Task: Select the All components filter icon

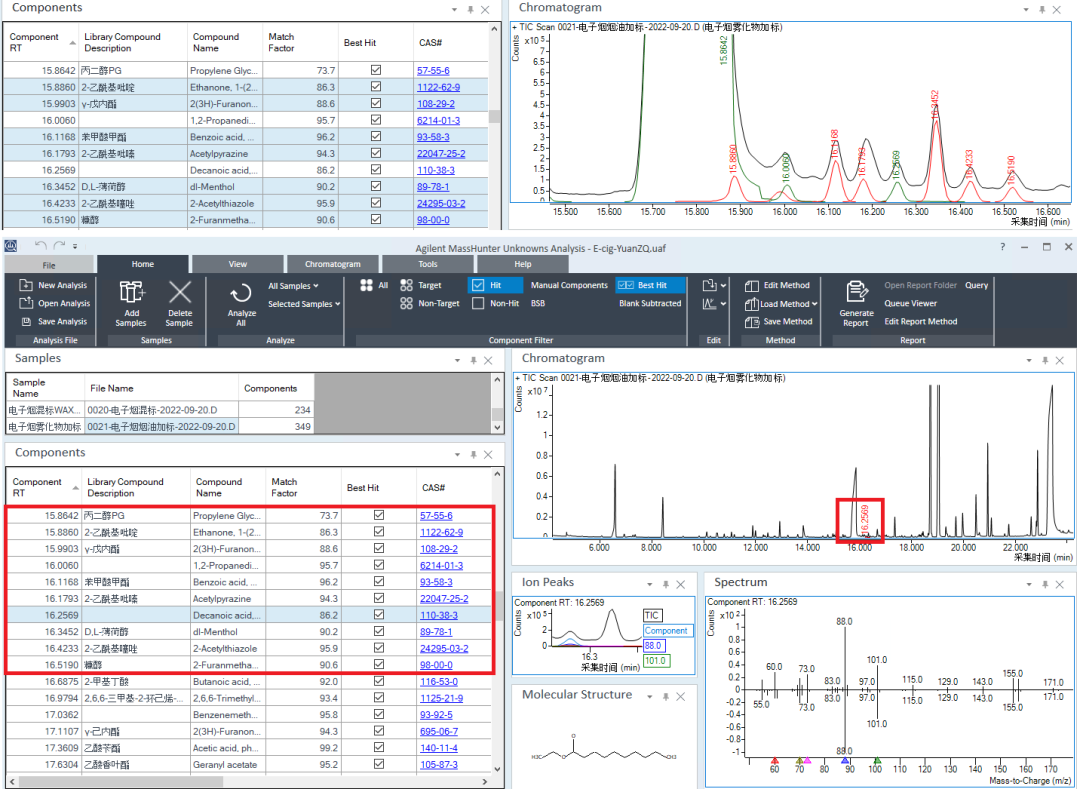Action: (x=366, y=285)
